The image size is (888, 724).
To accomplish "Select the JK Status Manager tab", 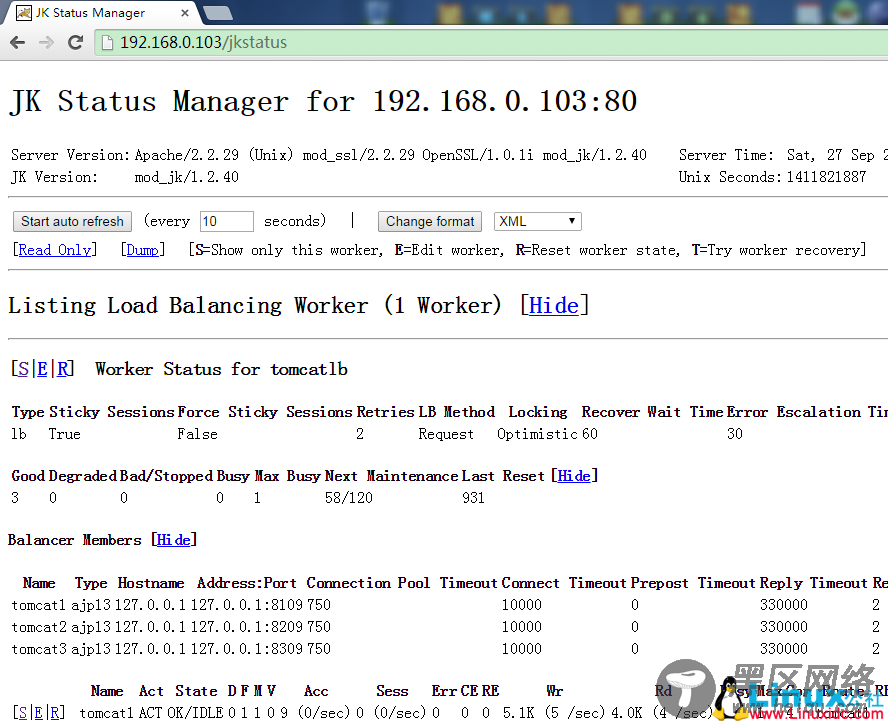I will 101,12.
